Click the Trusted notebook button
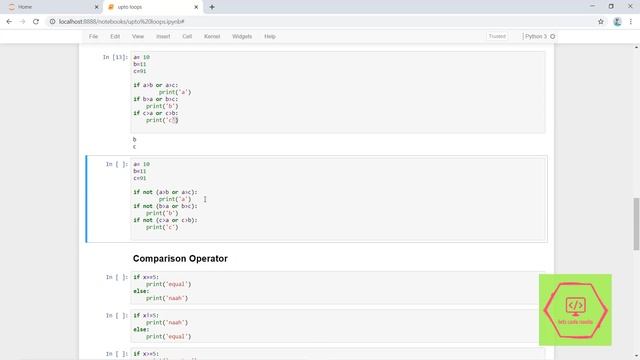 point(497,36)
